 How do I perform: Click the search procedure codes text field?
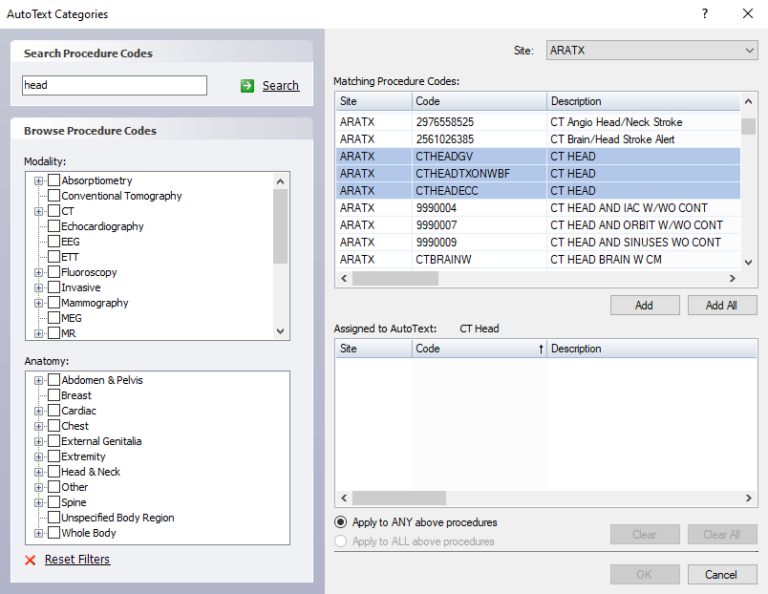pos(114,86)
